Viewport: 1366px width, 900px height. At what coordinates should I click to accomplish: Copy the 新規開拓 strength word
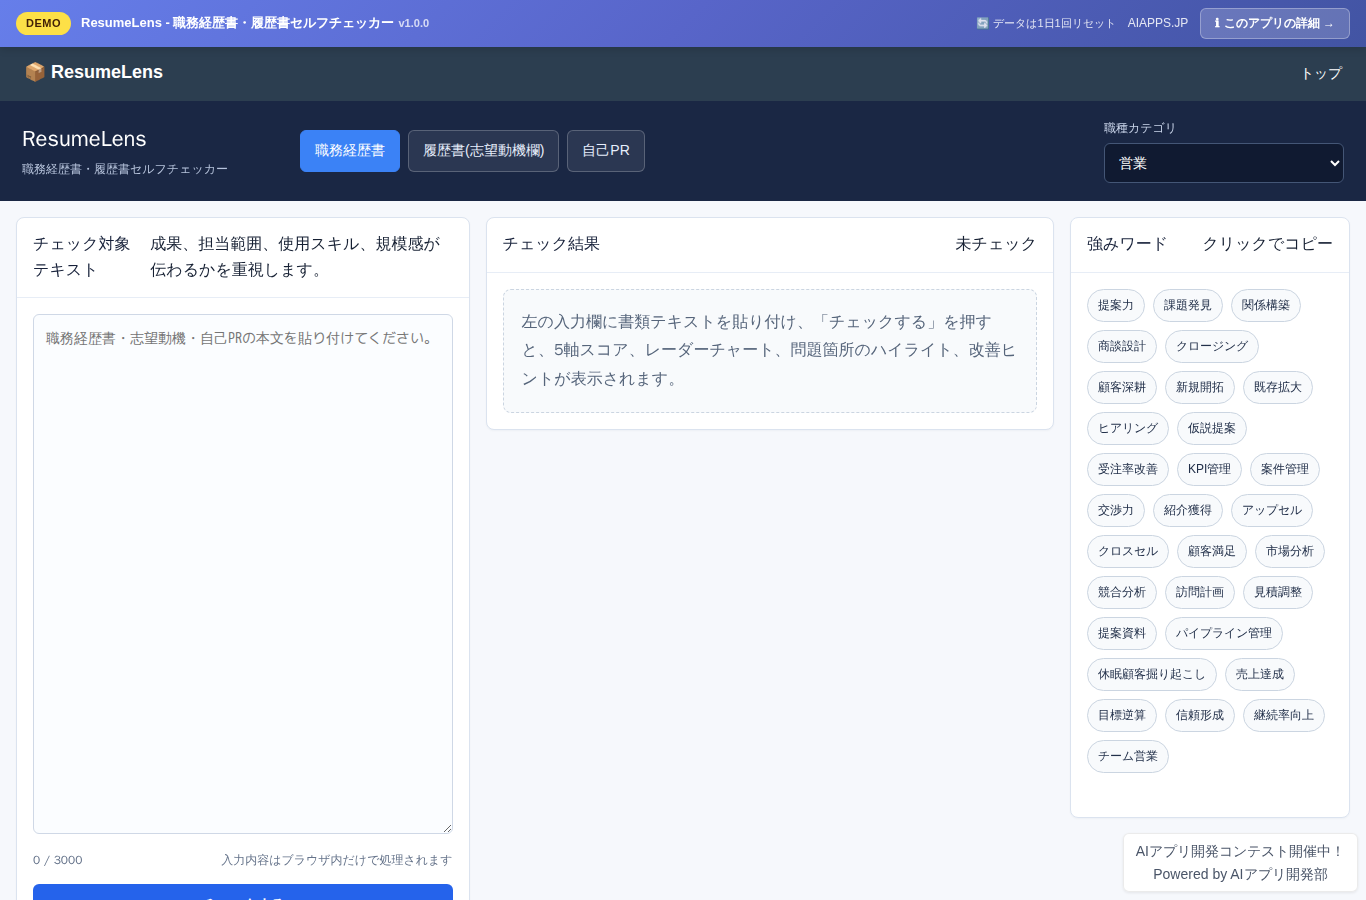(x=1200, y=388)
